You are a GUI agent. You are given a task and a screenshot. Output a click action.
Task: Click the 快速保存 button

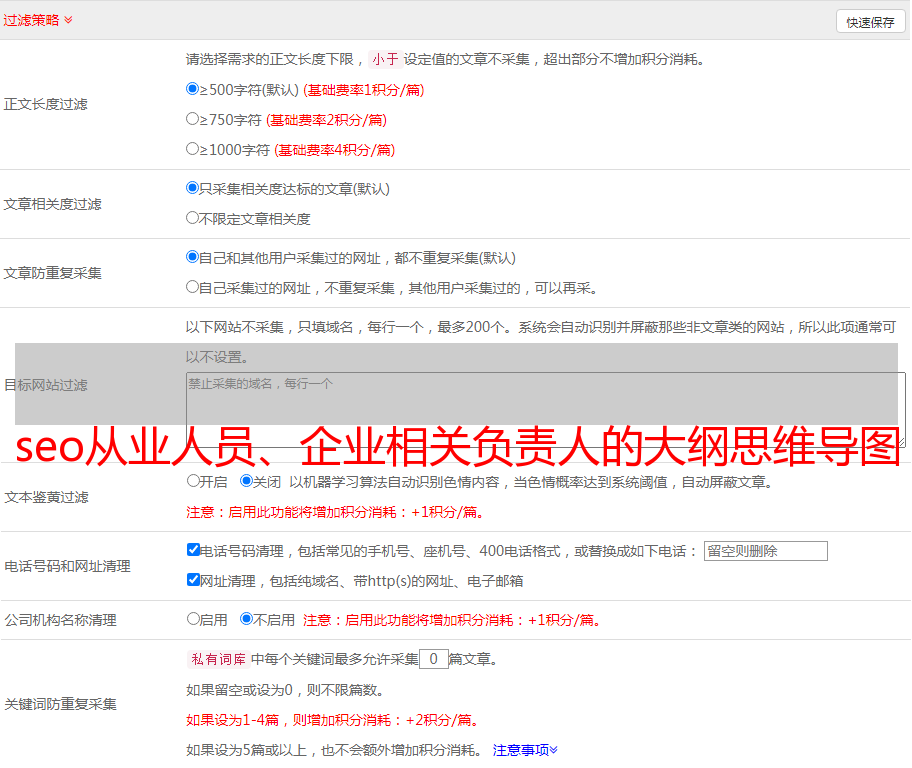pos(870,22)
